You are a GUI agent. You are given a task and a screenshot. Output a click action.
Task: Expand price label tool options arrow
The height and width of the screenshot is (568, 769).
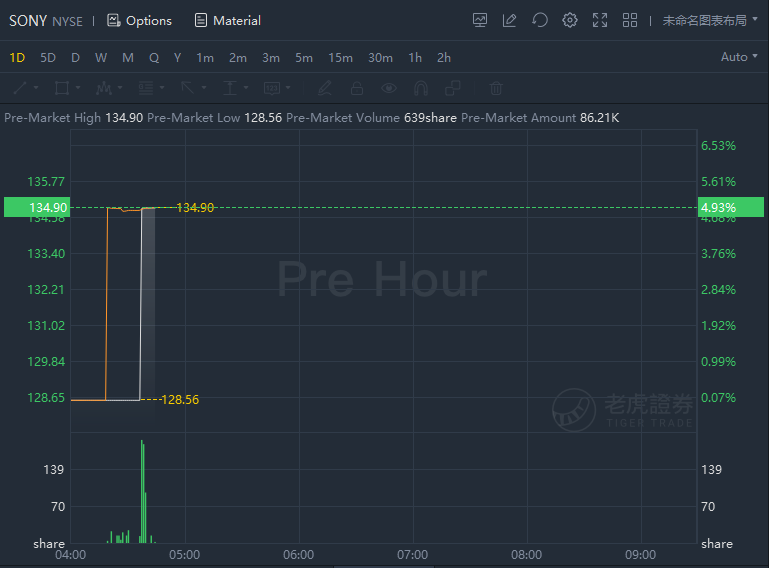click(288, 88)
